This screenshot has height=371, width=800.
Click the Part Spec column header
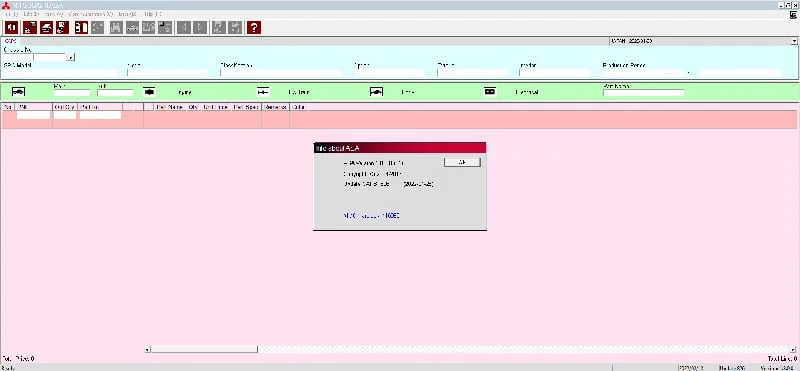click(246, 107)
